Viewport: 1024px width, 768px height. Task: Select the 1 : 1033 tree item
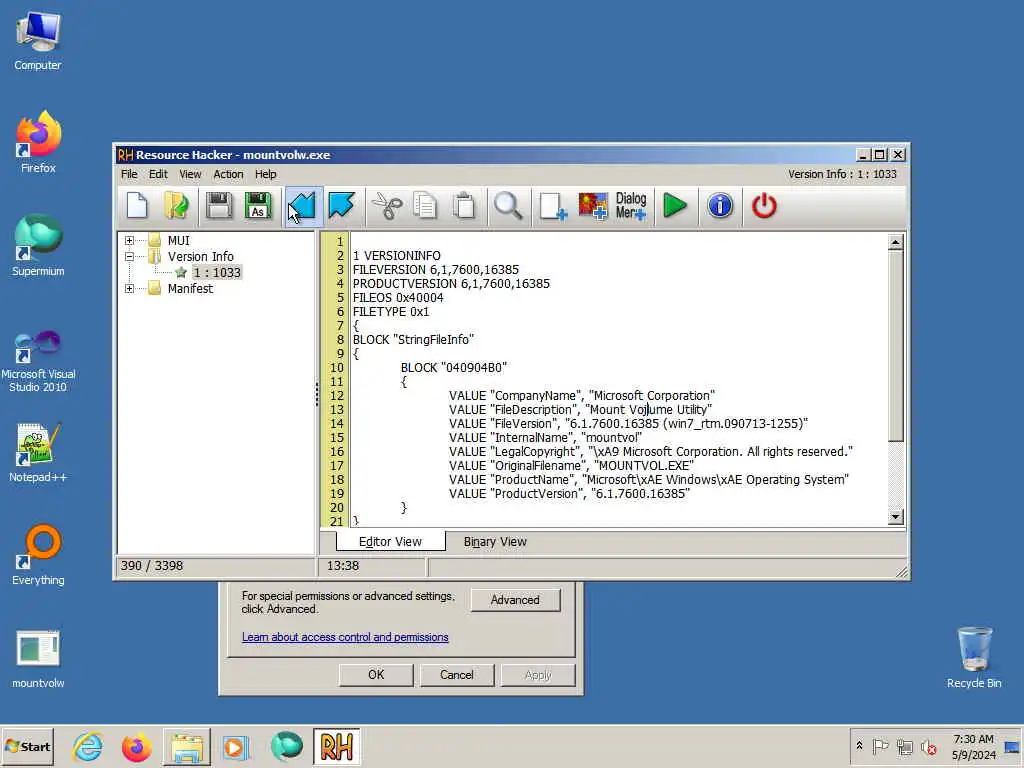click(217, 272)
